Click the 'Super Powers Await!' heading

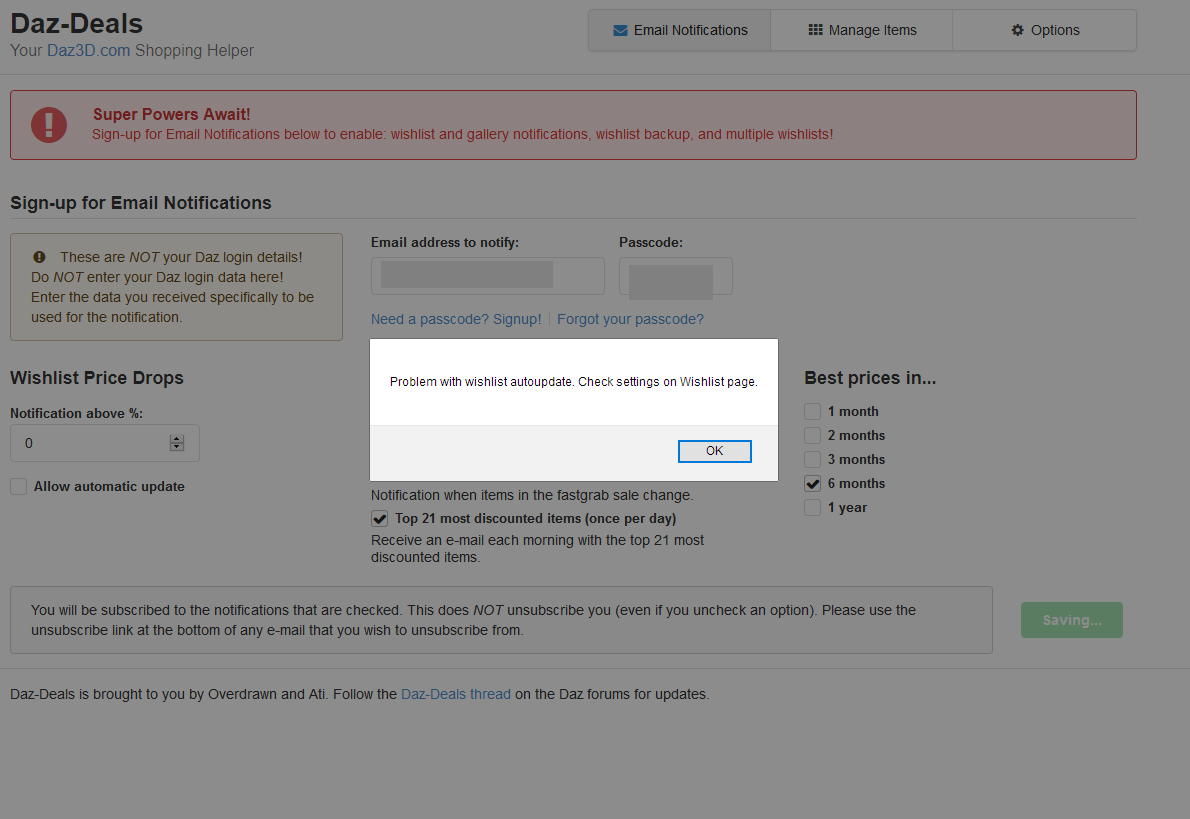(x=172, y=115)
